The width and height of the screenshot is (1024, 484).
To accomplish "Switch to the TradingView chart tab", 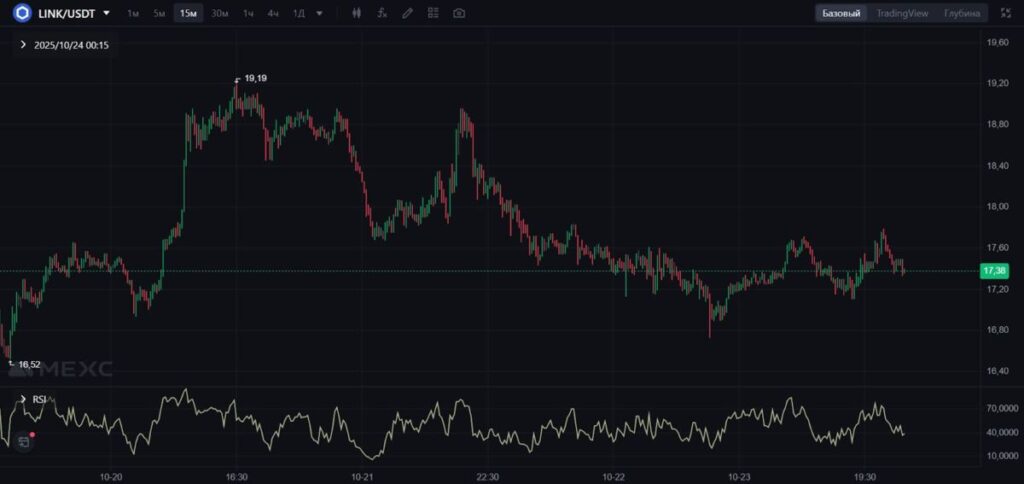I will (x=902, y=14).
